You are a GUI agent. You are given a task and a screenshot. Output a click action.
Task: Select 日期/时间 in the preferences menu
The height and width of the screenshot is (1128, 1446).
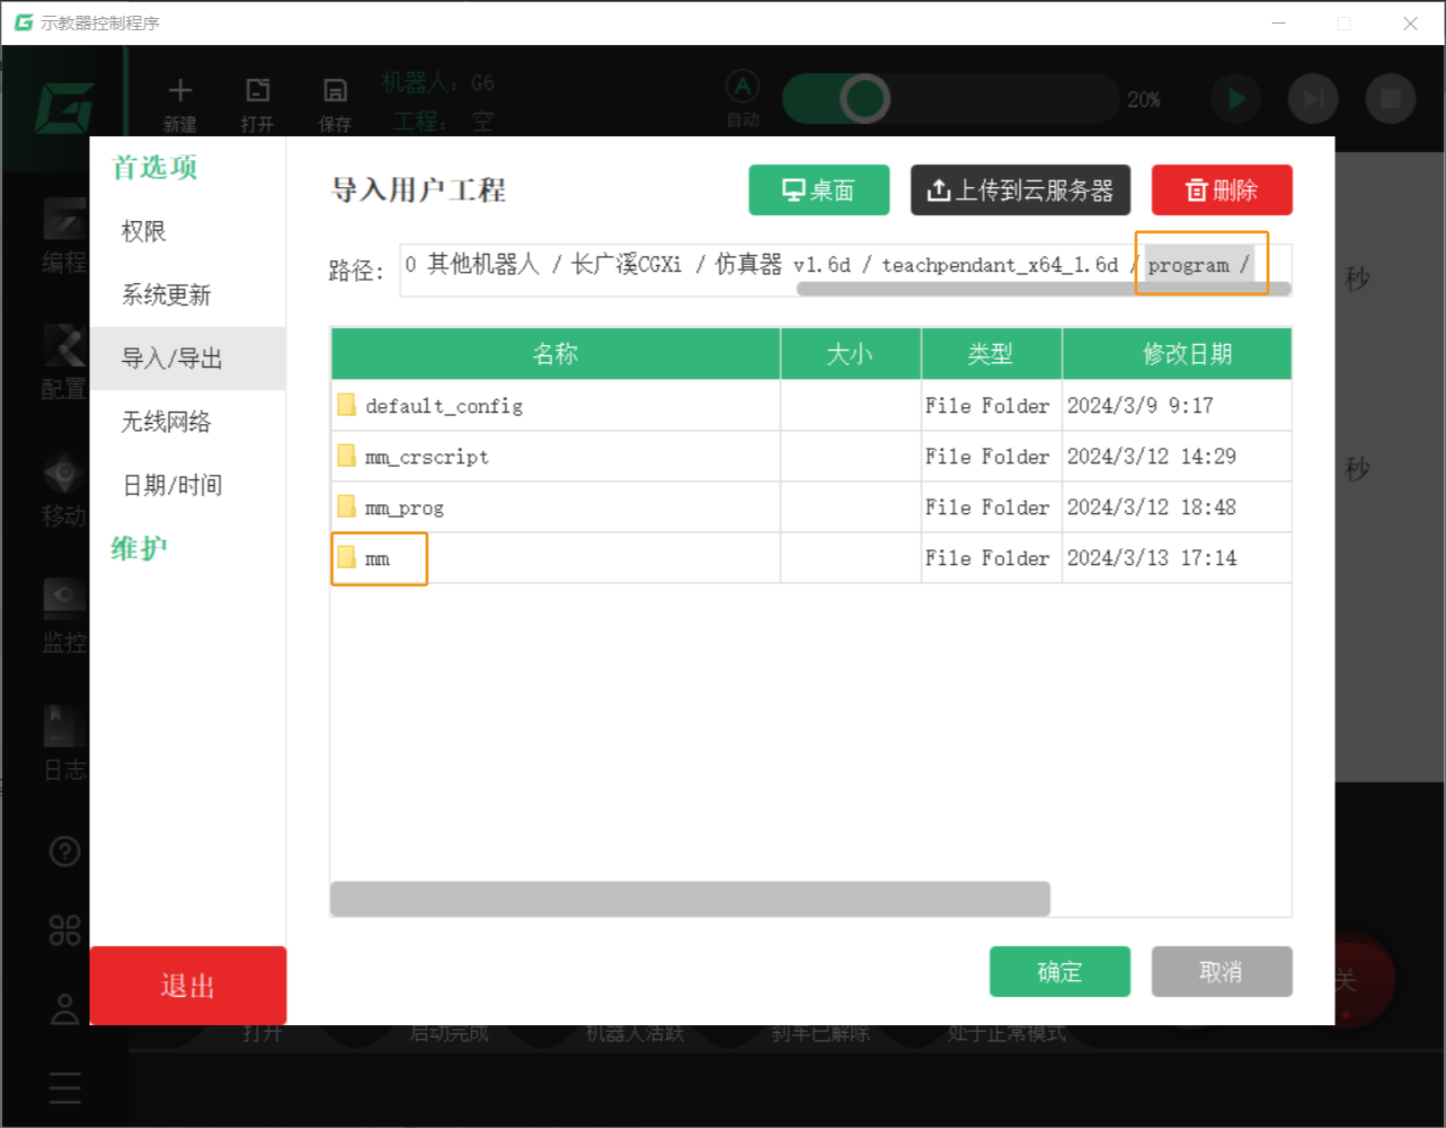pyautogui.click(x=188, y=485)
